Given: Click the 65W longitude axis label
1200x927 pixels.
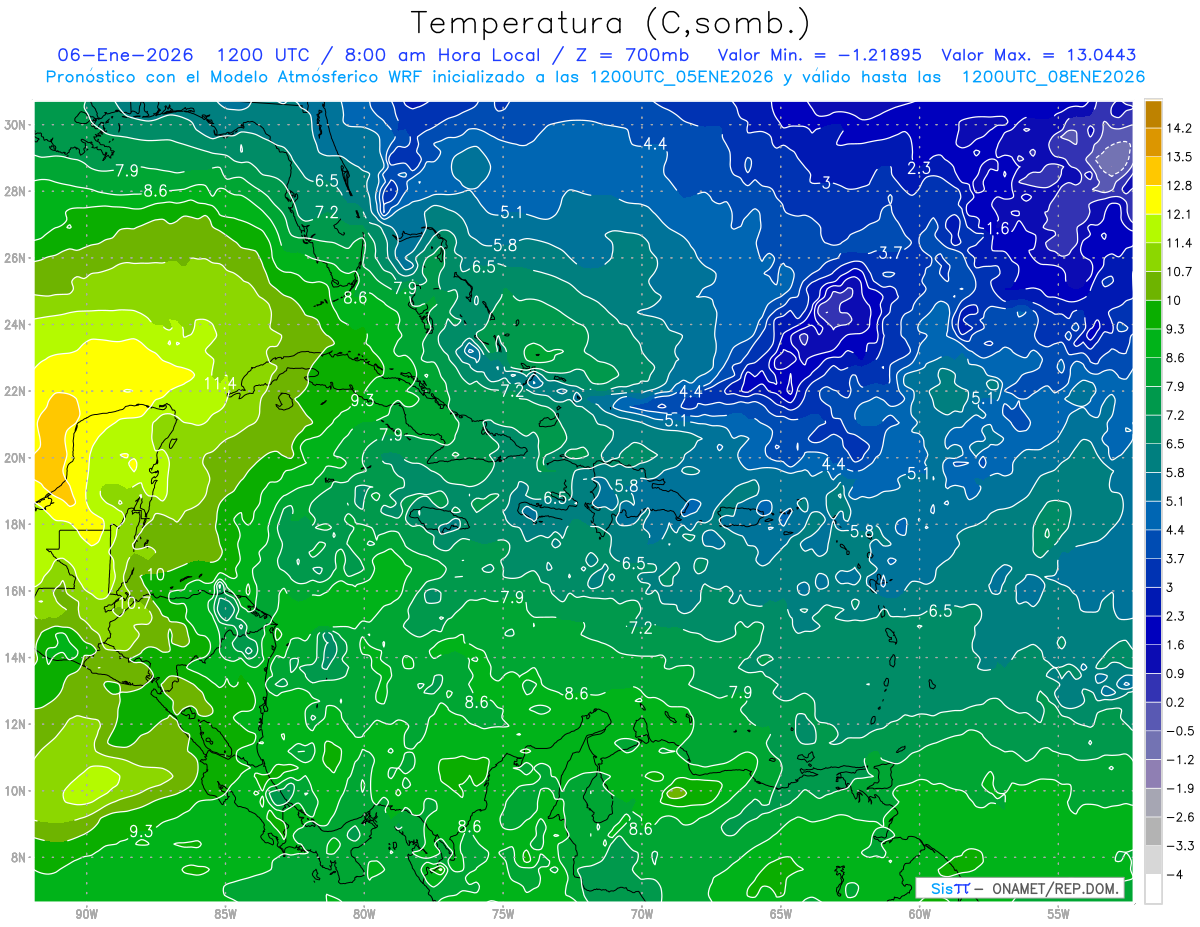Looking at the screenshot, I should (781, 914).
